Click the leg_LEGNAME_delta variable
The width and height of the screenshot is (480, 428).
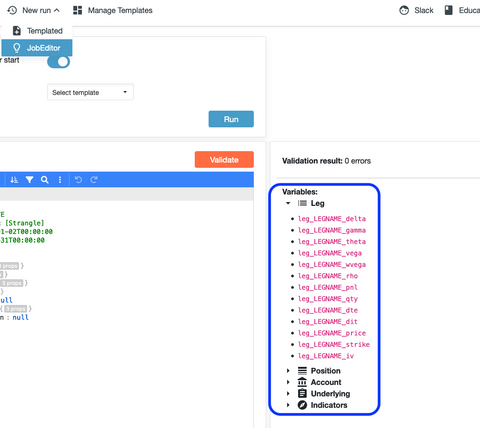click(x=332, y=219)
